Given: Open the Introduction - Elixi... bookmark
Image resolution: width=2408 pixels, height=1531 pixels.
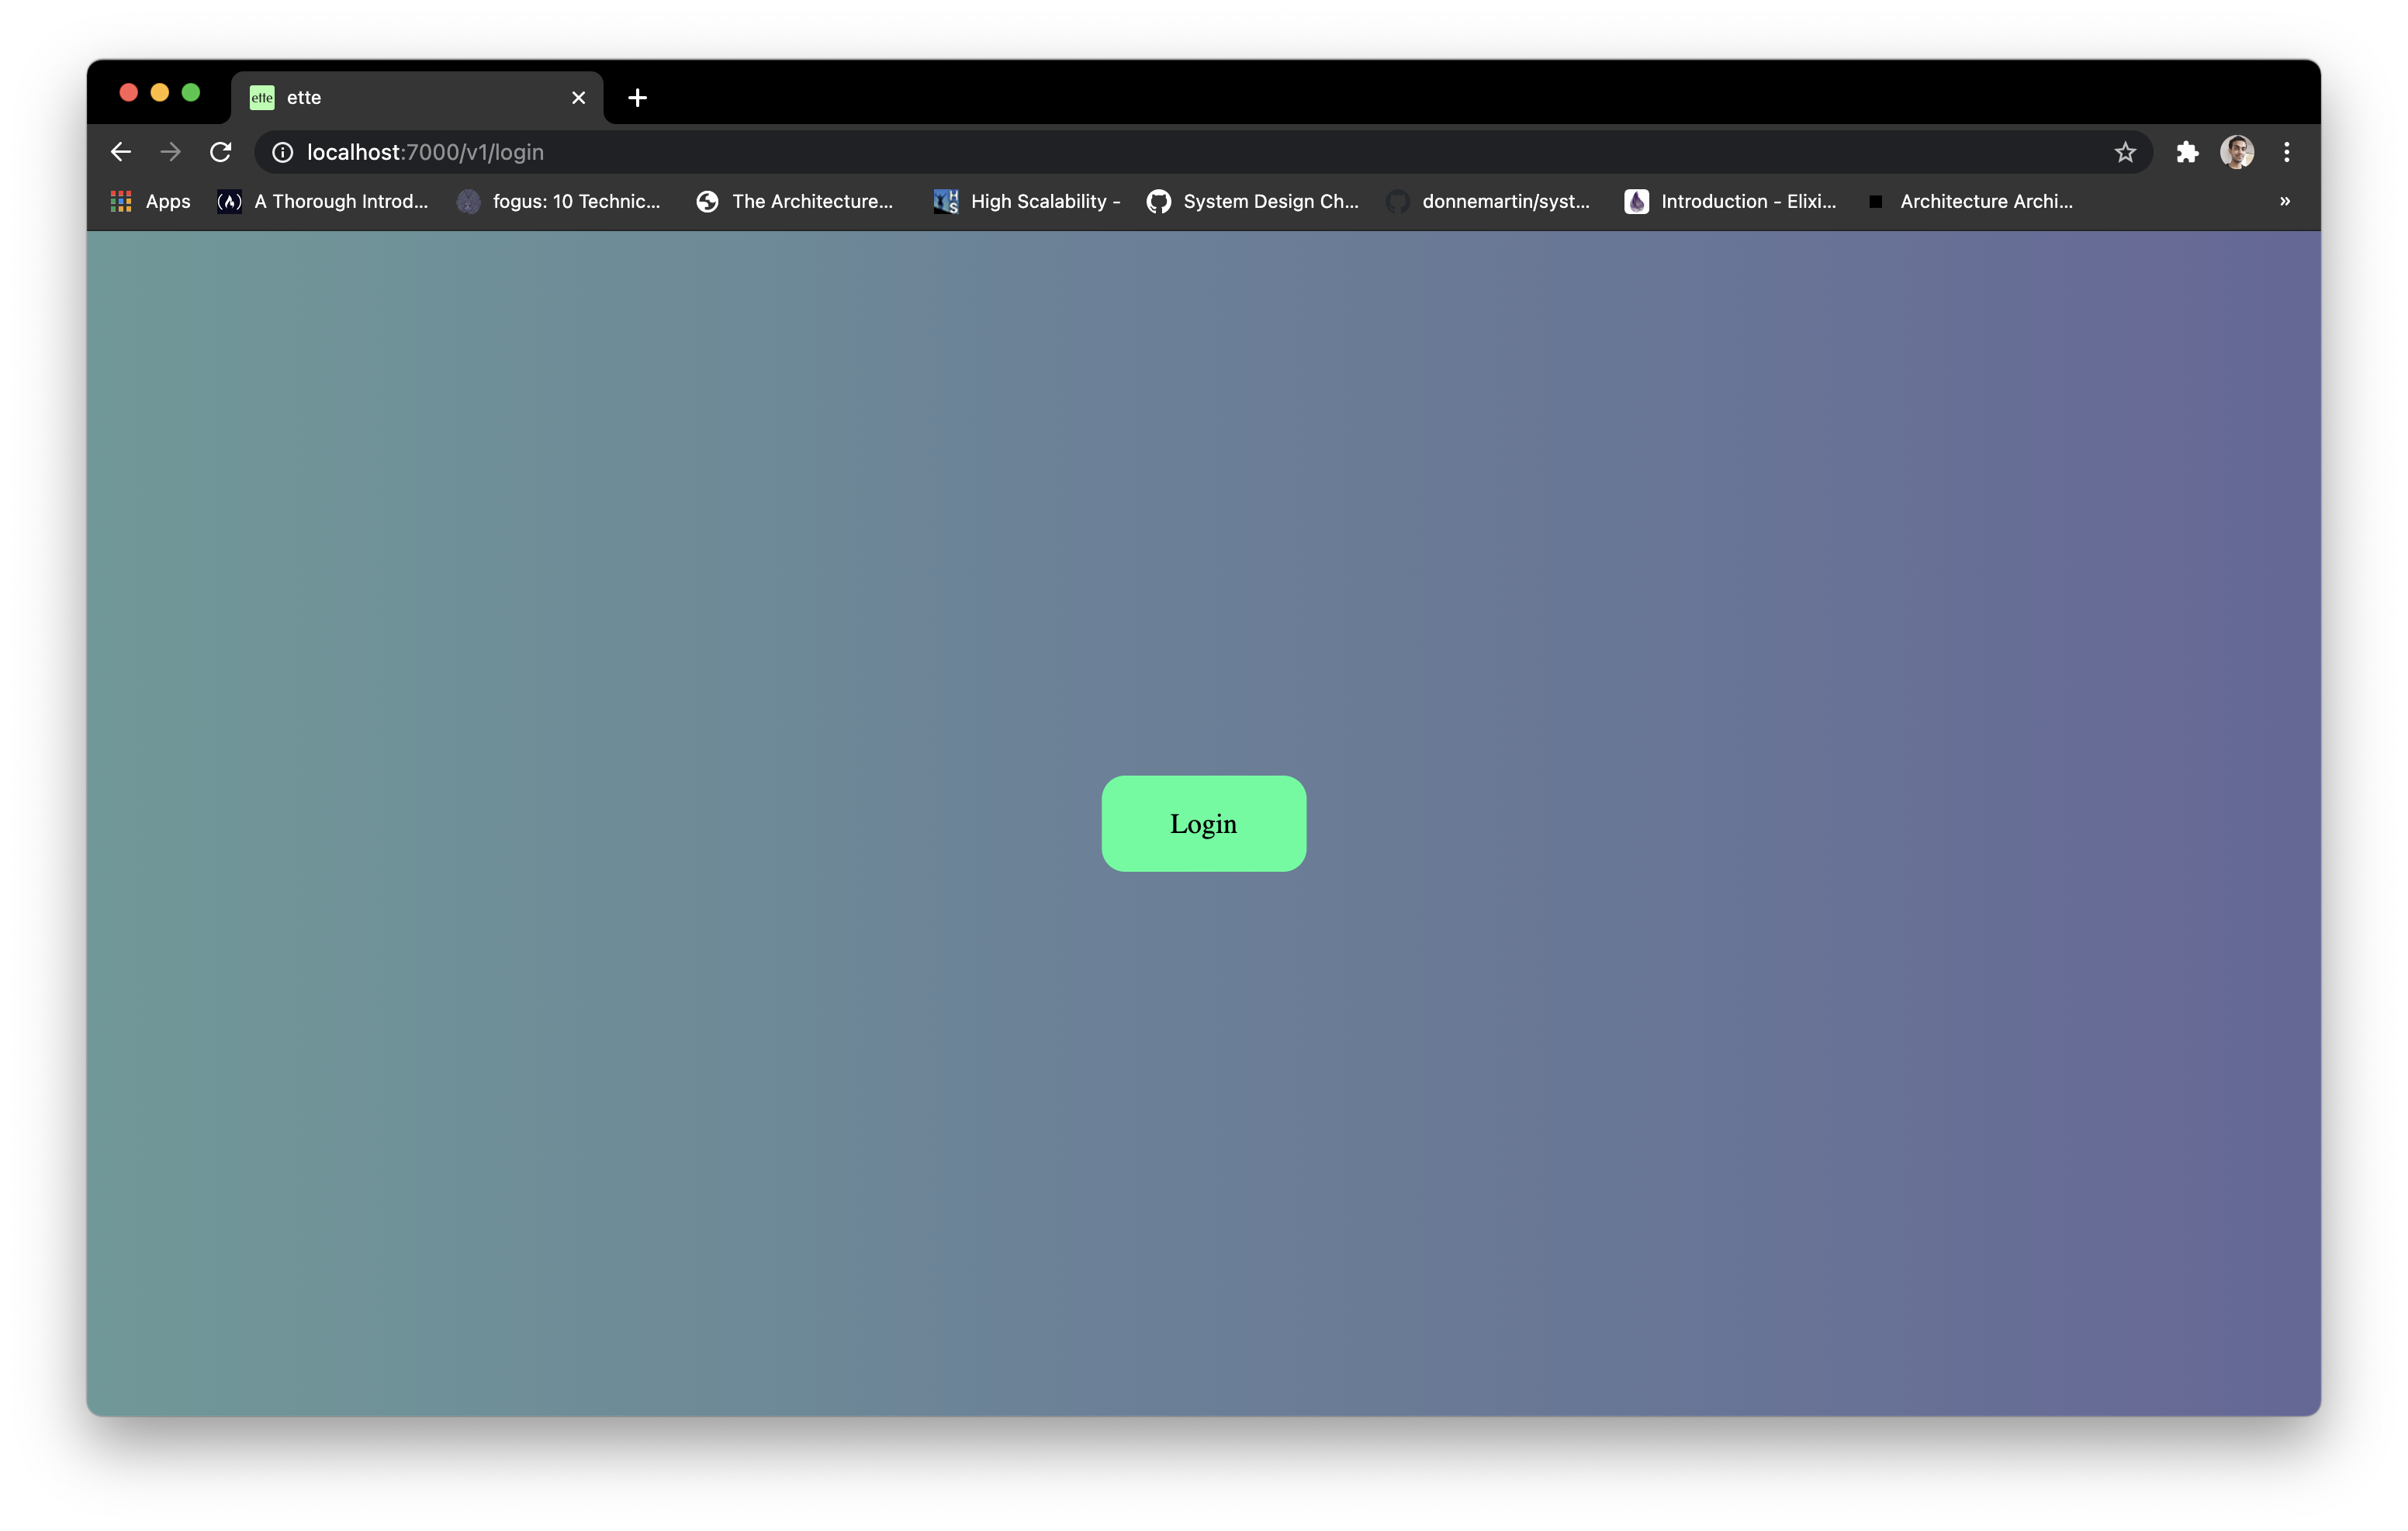Looking at the screenshot, I should (1731, 201).
